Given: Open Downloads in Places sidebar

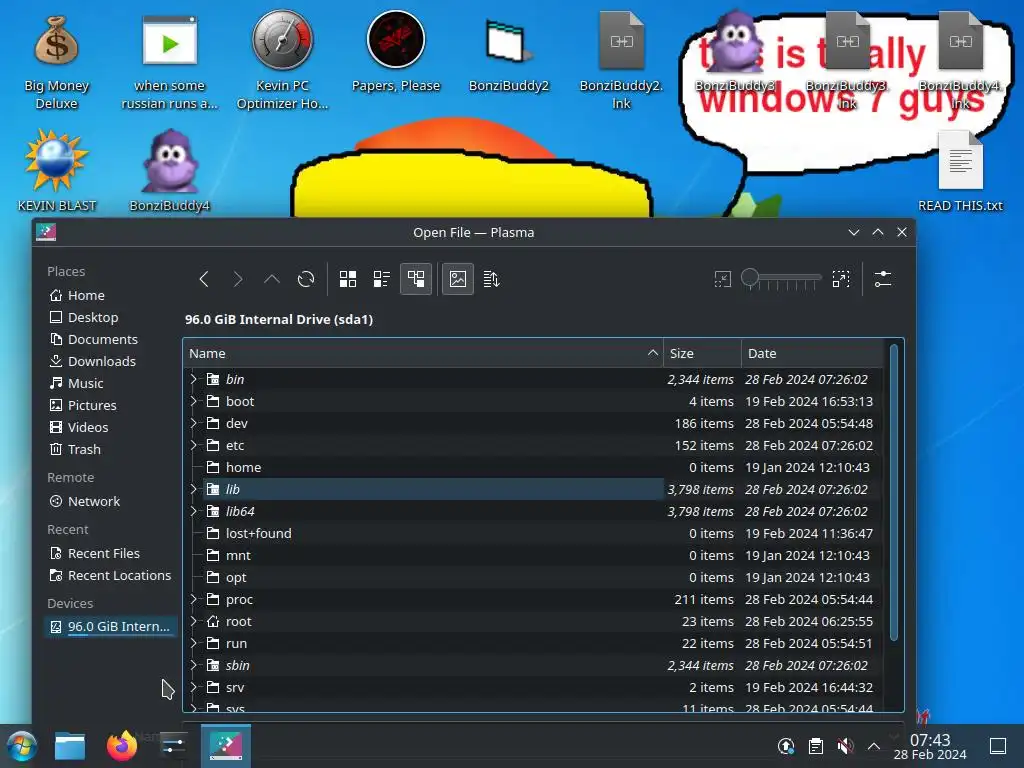Looking at the screenshot, I should (x=110, y=361).
